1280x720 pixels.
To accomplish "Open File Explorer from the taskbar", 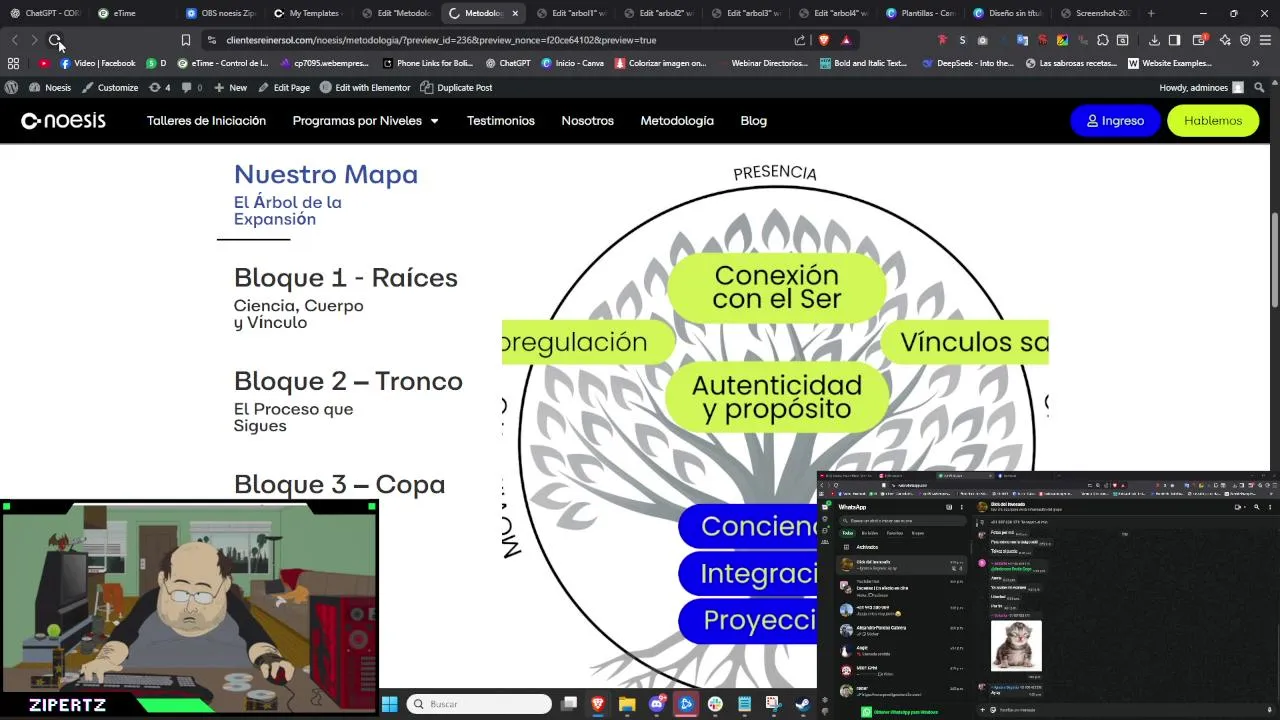I will pos(627,704).
